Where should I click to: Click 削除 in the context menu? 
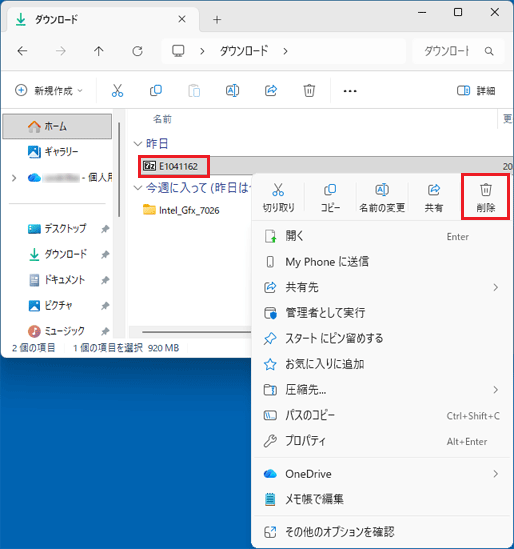click(485, 197)
